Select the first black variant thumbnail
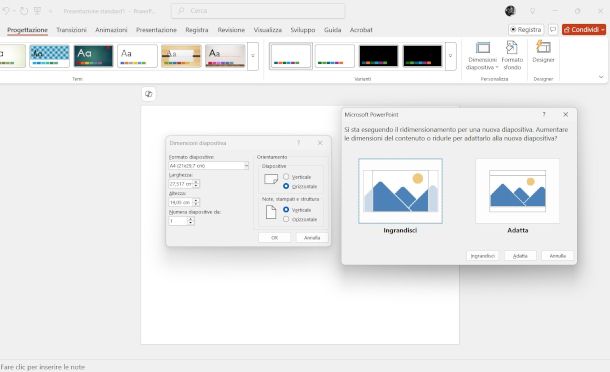The height and width of the screenshot is (372, 610). click(379, 56)
